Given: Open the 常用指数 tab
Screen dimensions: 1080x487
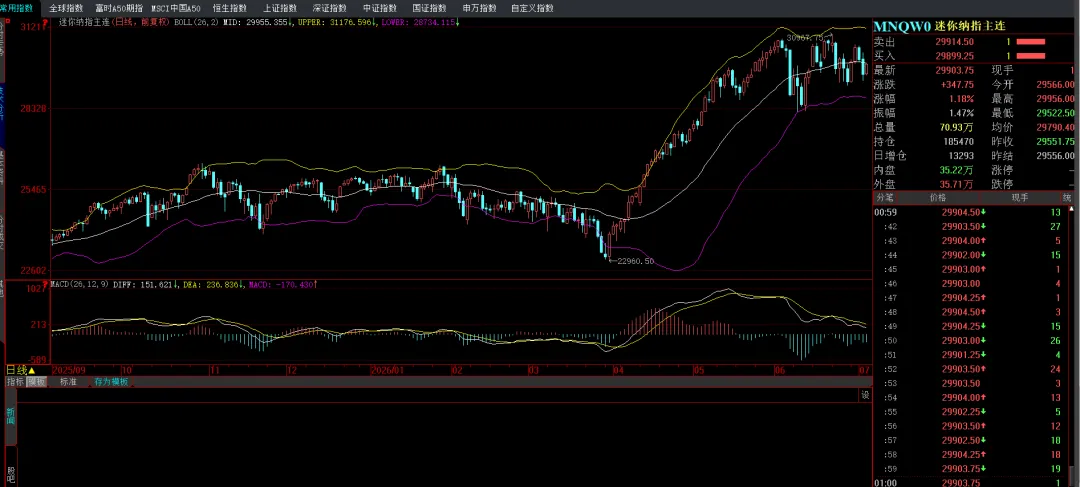Looking at the screenshot, I should coord(16,8).
